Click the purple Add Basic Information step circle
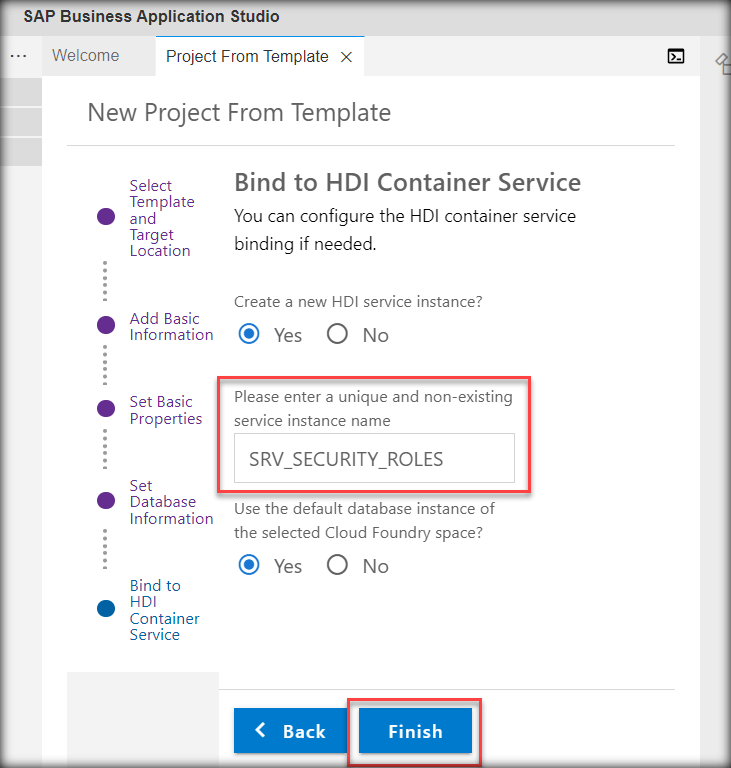Screen dimensions: 731x768 (x=106, y=325)
